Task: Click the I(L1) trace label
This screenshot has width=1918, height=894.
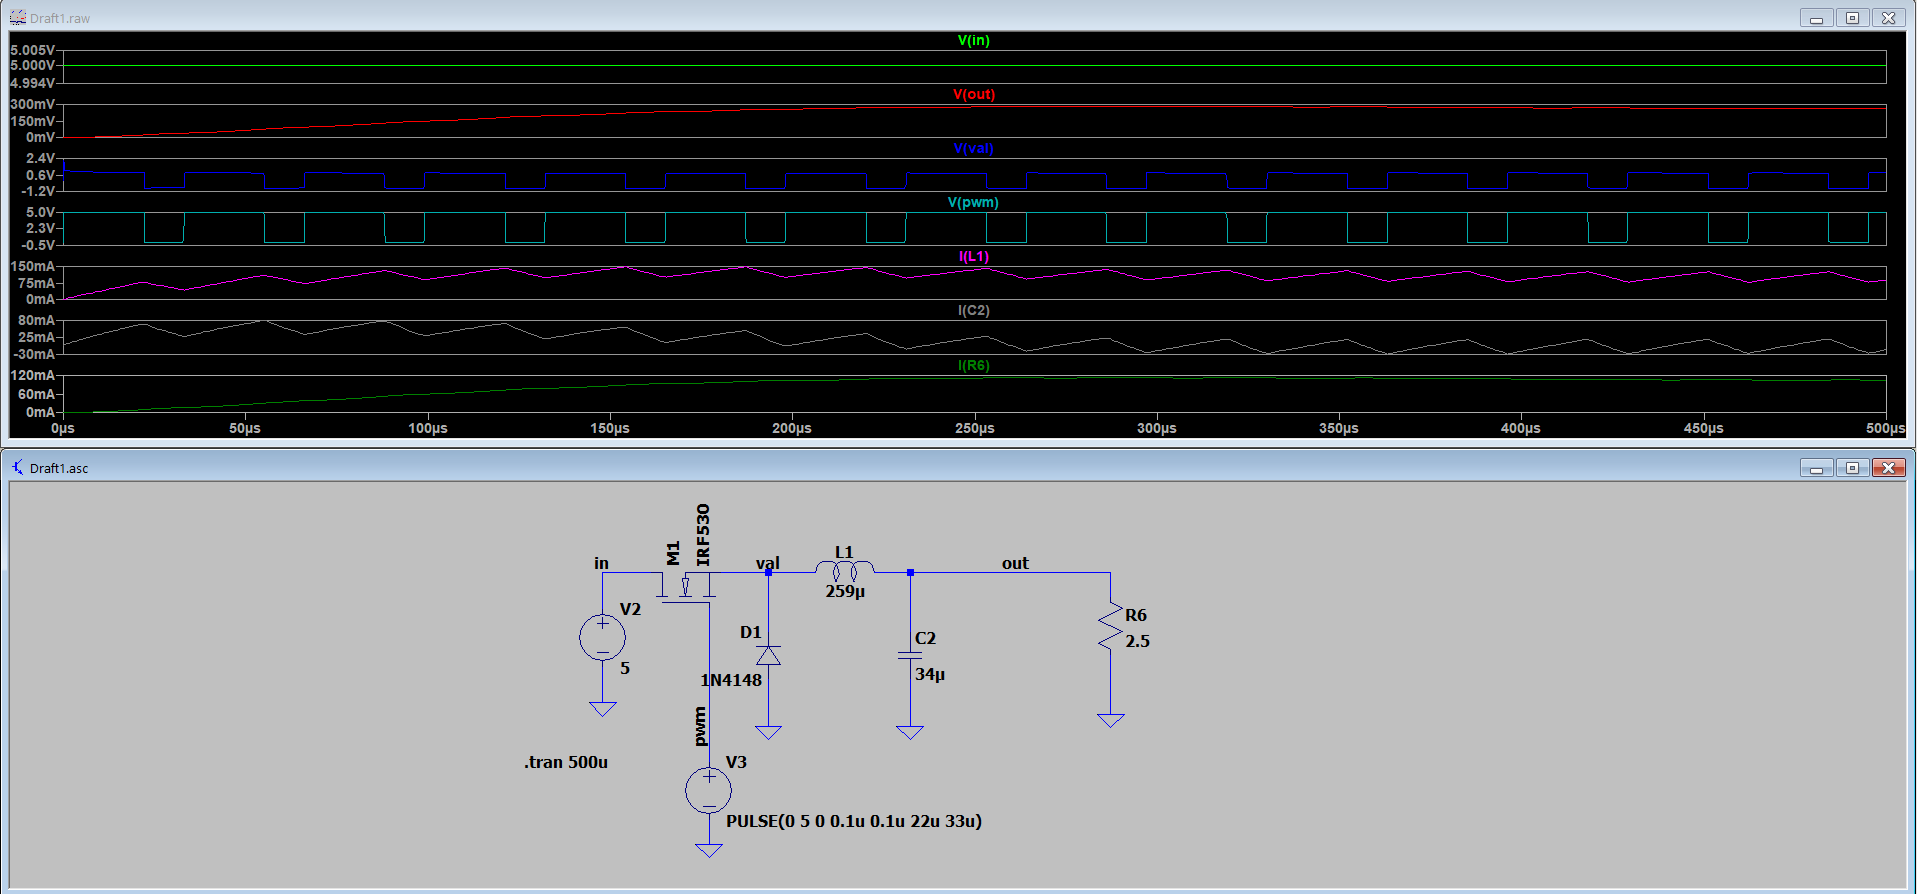Action: click(x=973, y=256)
